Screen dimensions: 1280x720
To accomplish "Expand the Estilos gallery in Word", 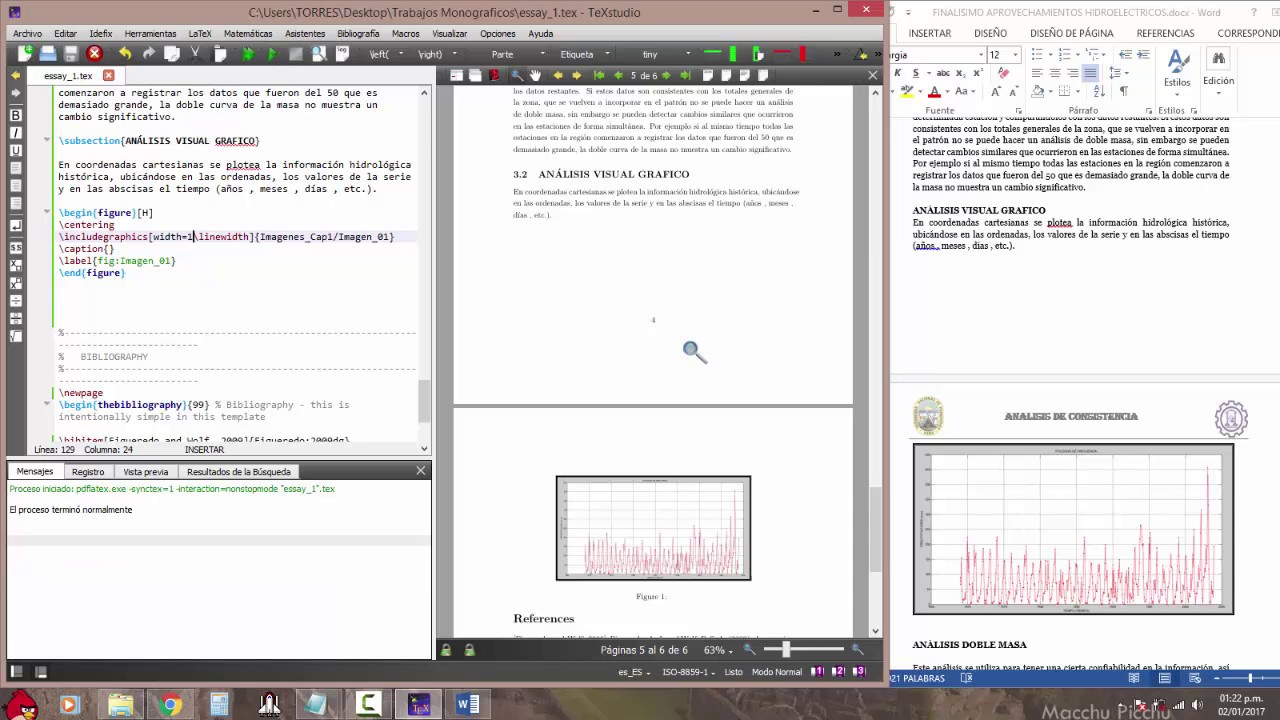I will [1177, 74].
